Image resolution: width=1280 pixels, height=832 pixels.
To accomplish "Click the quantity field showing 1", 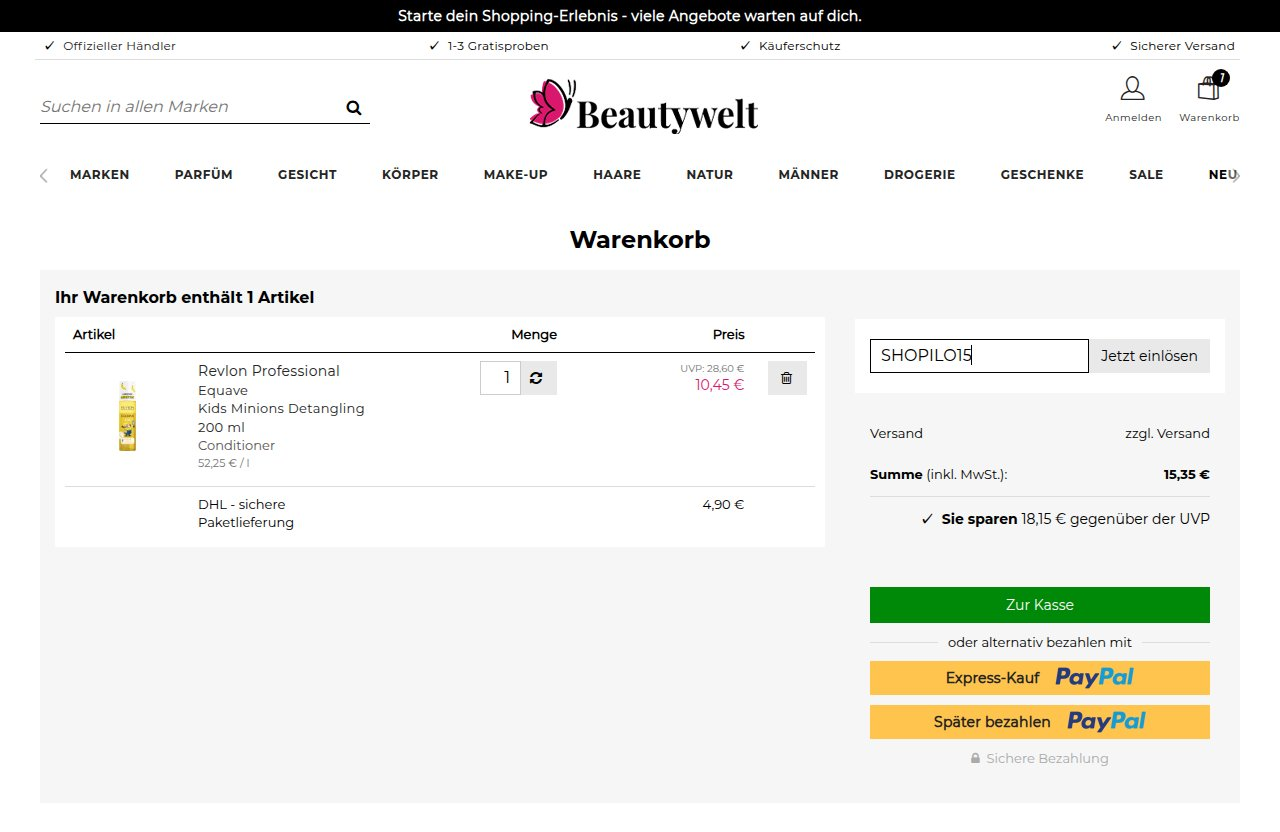I will [500, 378].
